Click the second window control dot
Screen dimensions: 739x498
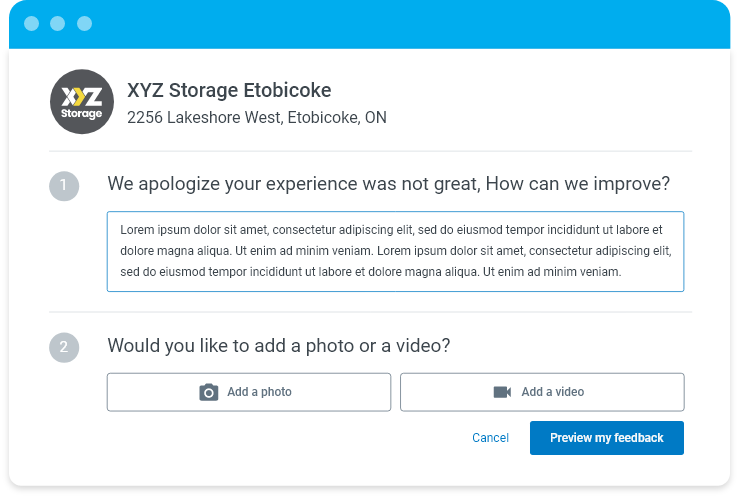pyautogui.click(x=58, y=23)
